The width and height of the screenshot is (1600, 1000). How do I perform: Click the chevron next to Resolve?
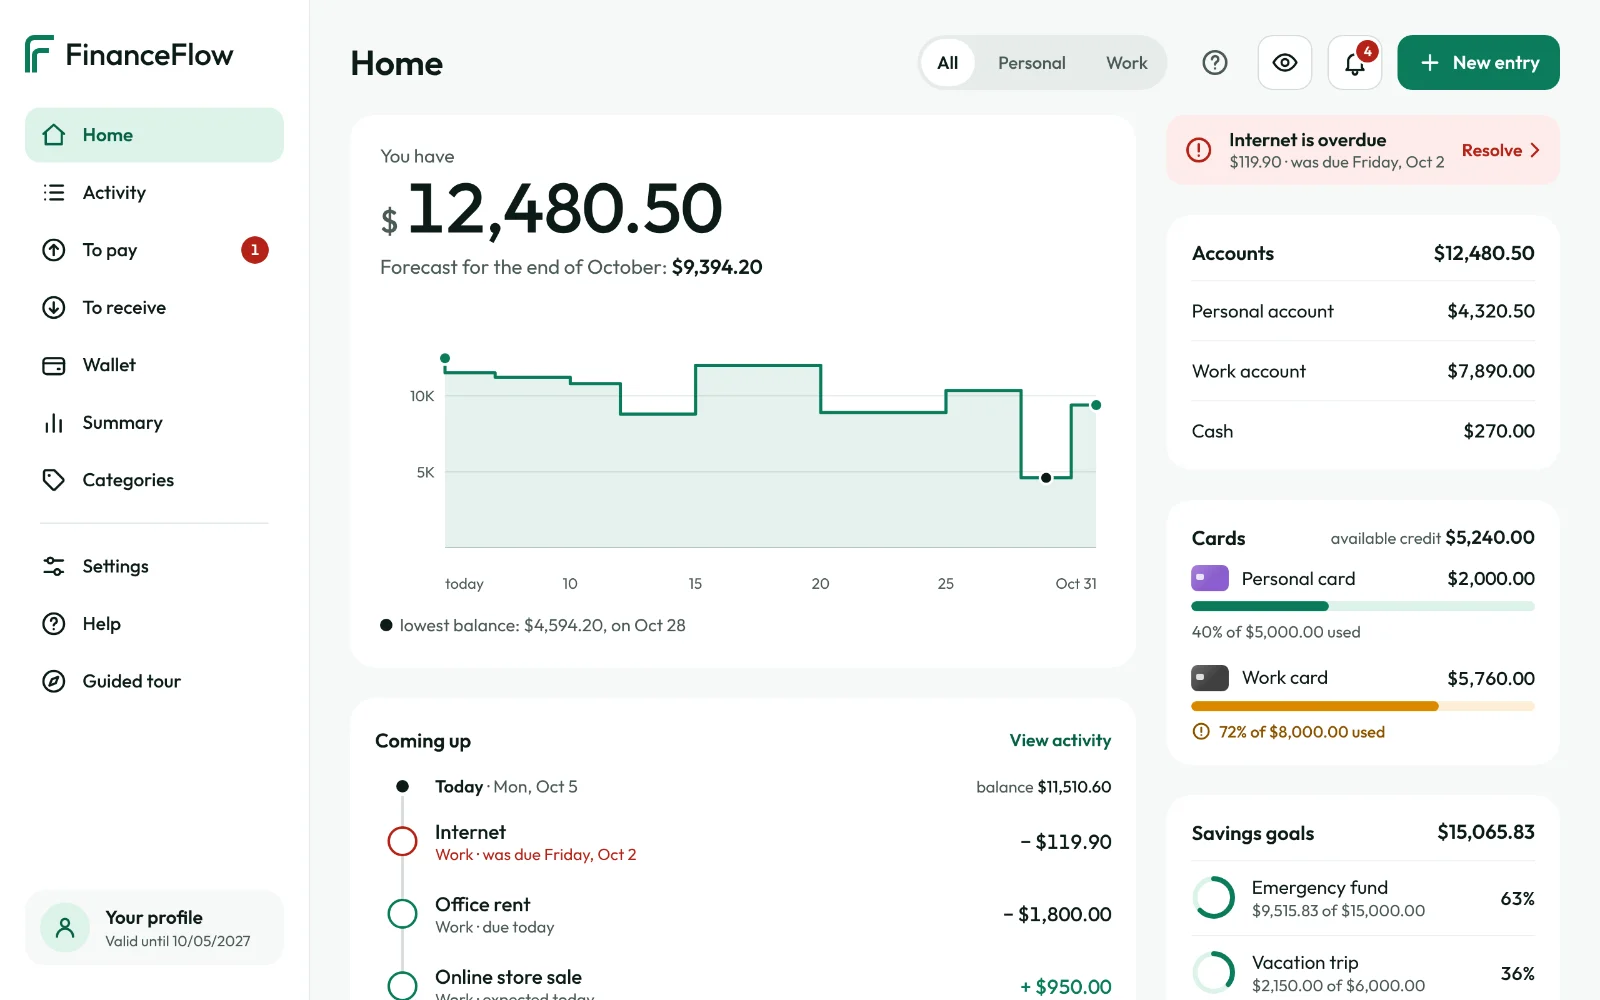coord(1535,150)
